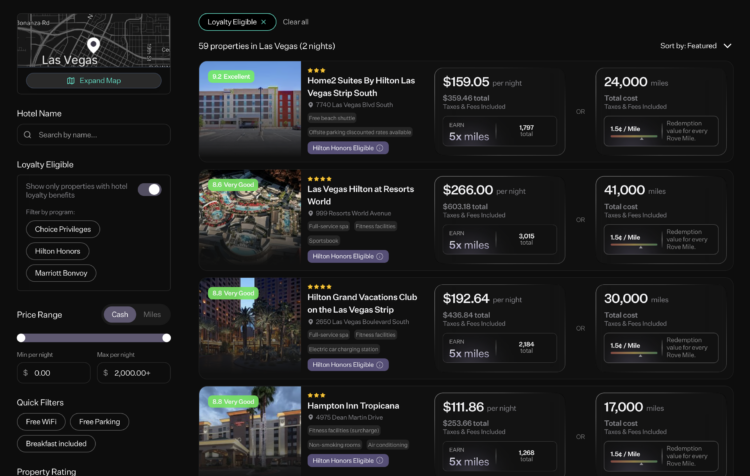Select the $111.86 per night cash option
This screenshot has height=476, width=750.
point(499,434)
